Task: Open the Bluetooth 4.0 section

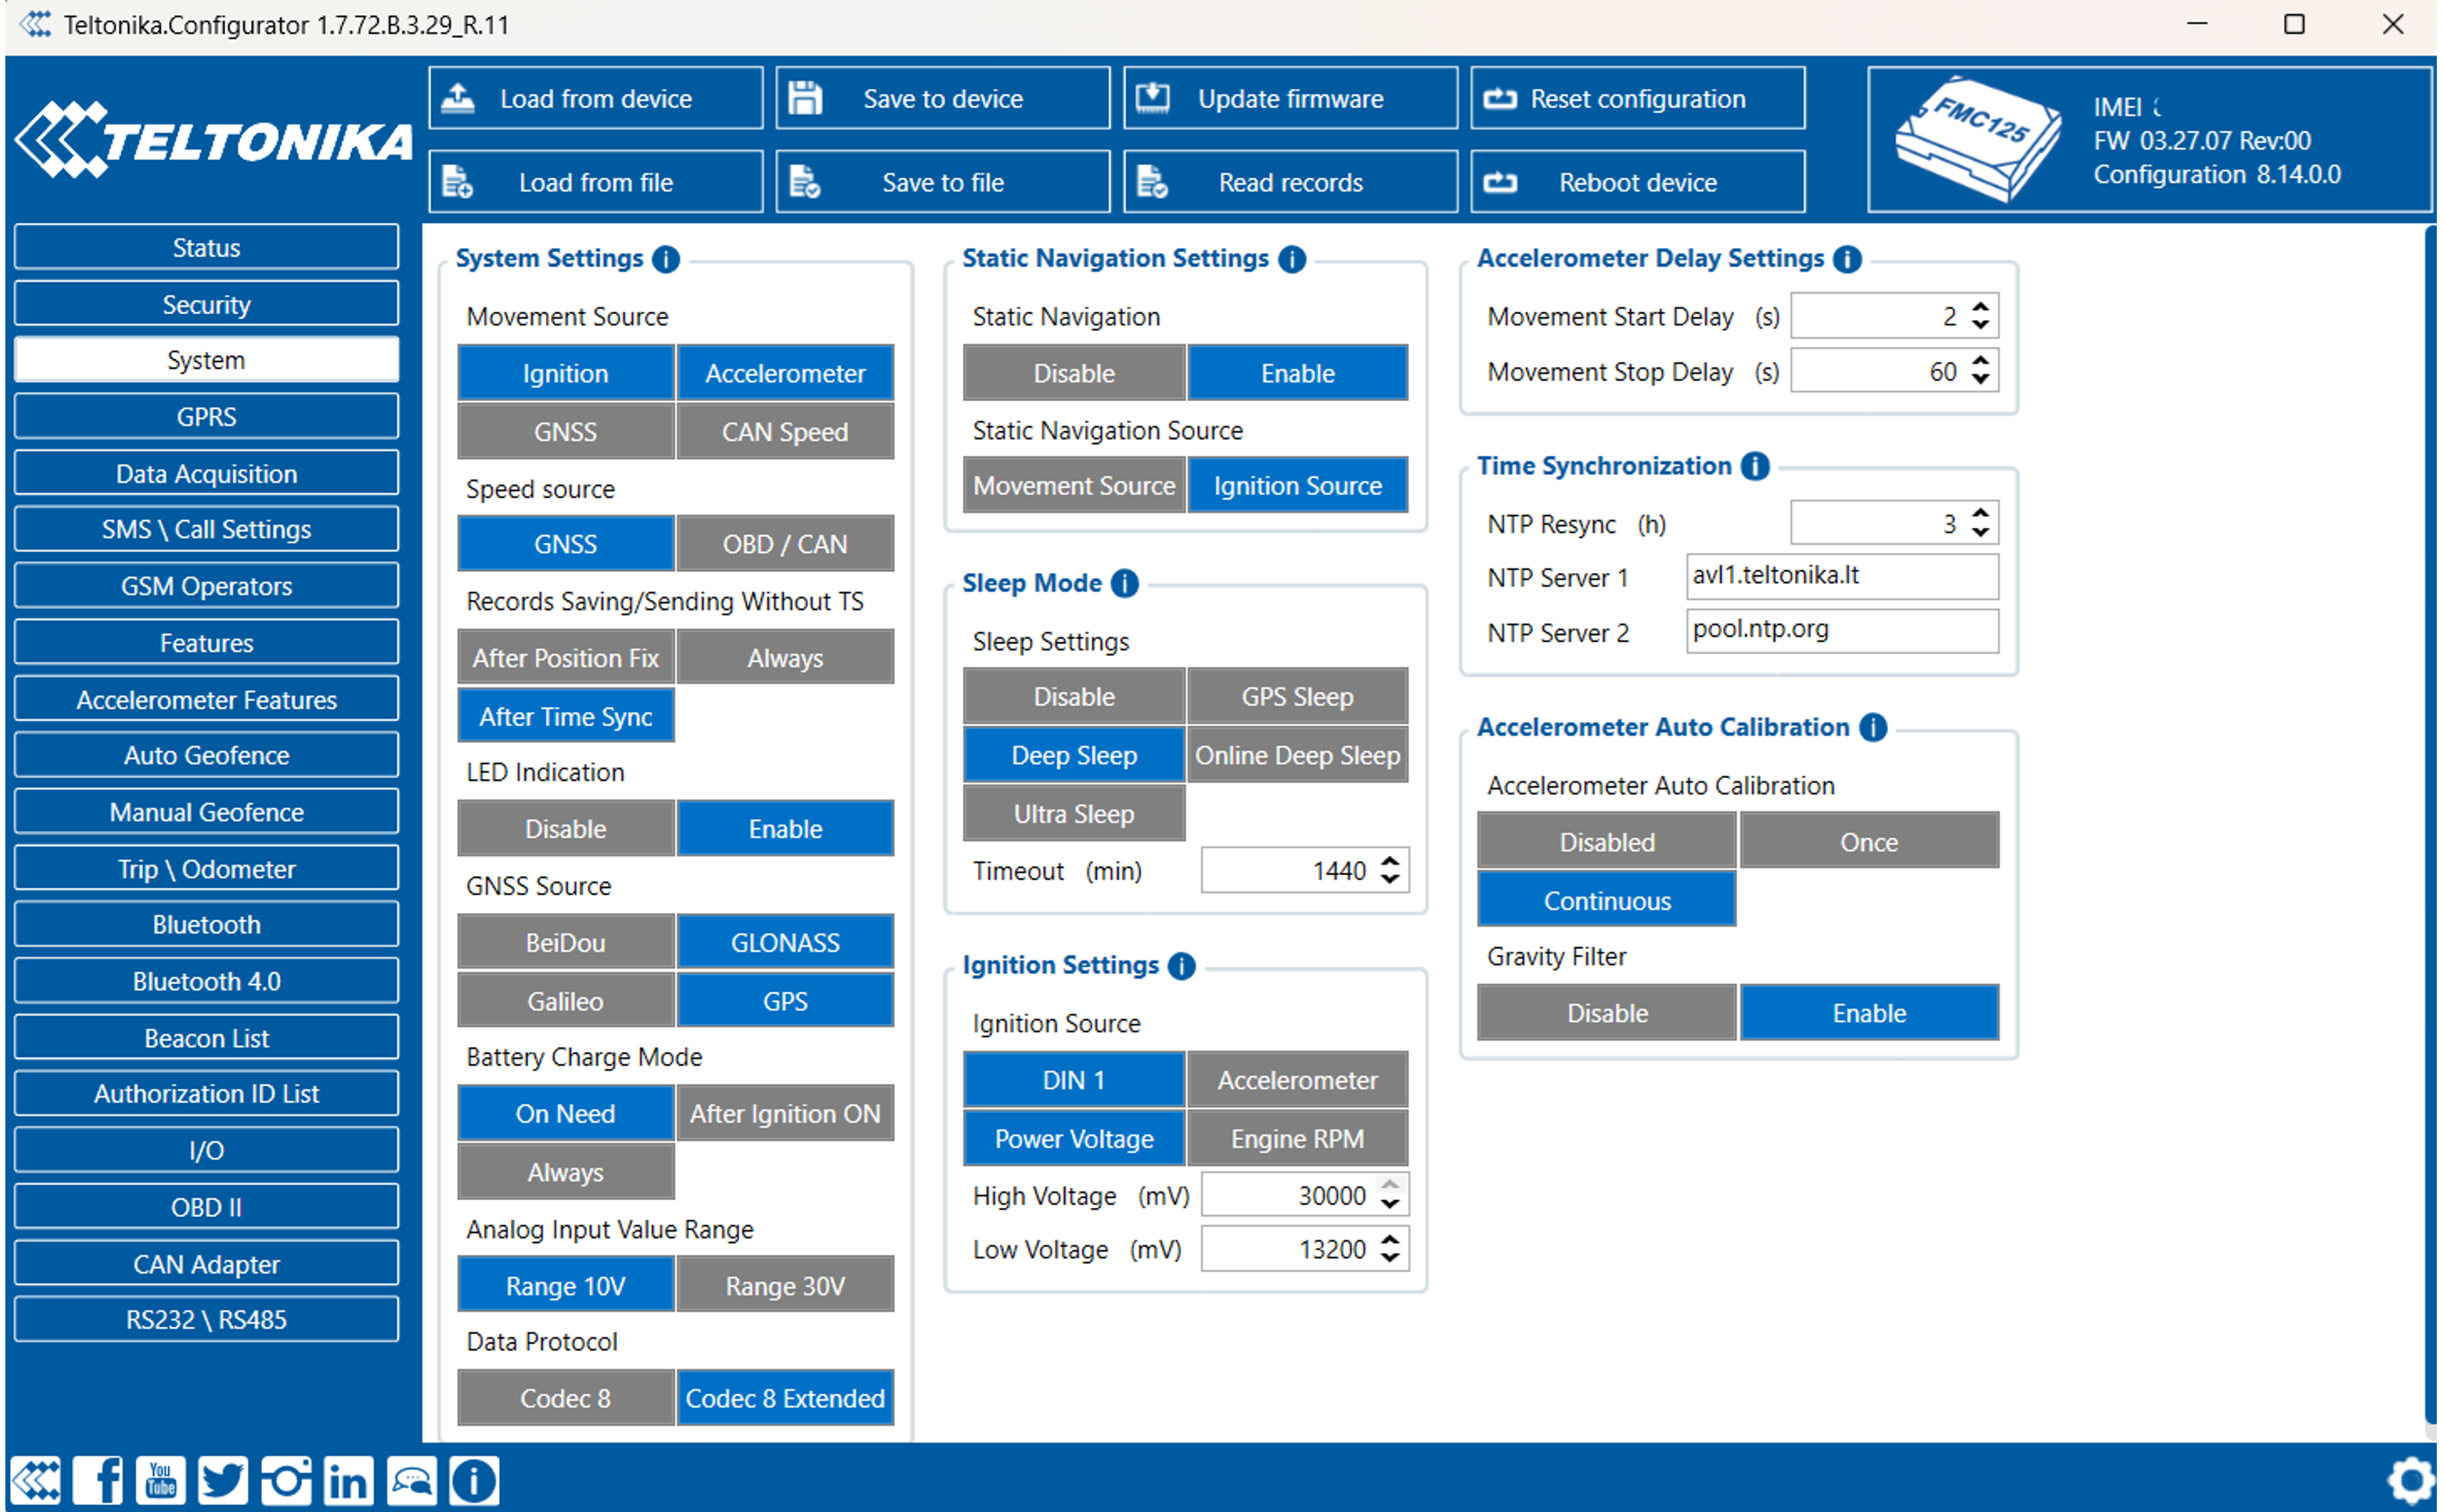Action: coord(206,981)
